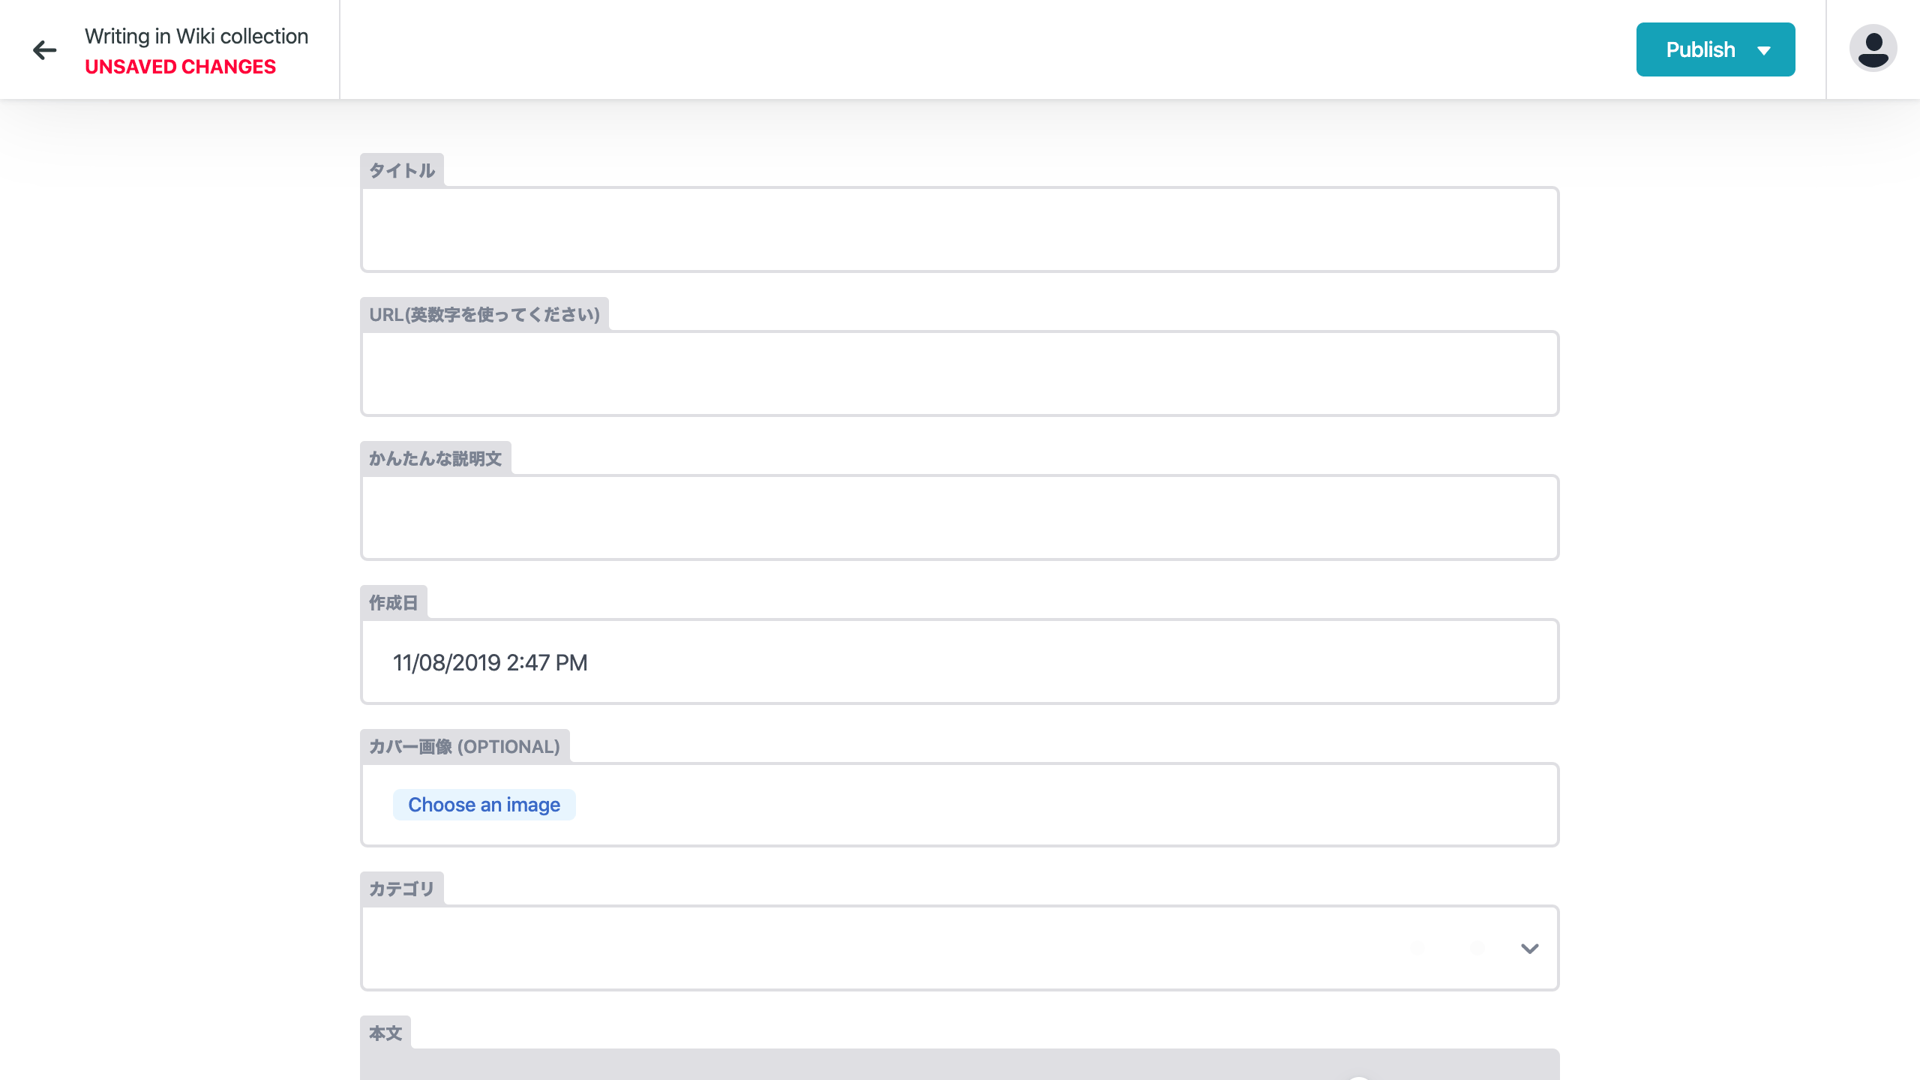Image resolution: width=1920 pixels, height=1080 pixels.
Task: Click the タイトル label tag
Action: pos(401,170)
